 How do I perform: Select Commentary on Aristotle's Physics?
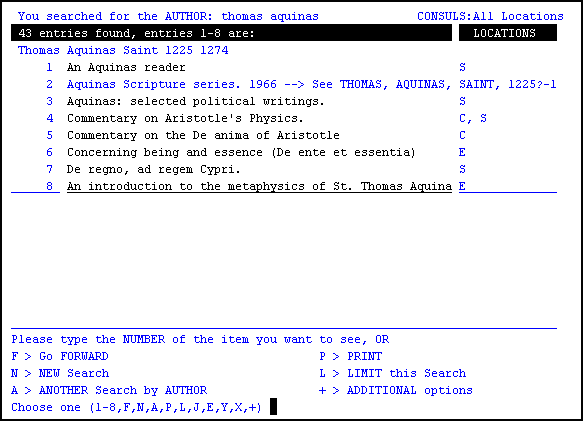coord(185,118)
